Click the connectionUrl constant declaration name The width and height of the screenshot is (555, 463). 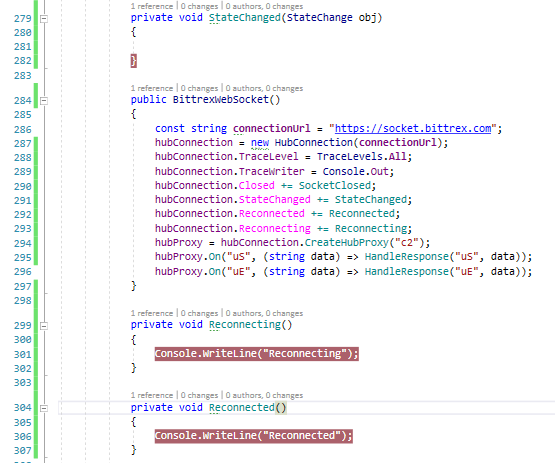(271, 128)
